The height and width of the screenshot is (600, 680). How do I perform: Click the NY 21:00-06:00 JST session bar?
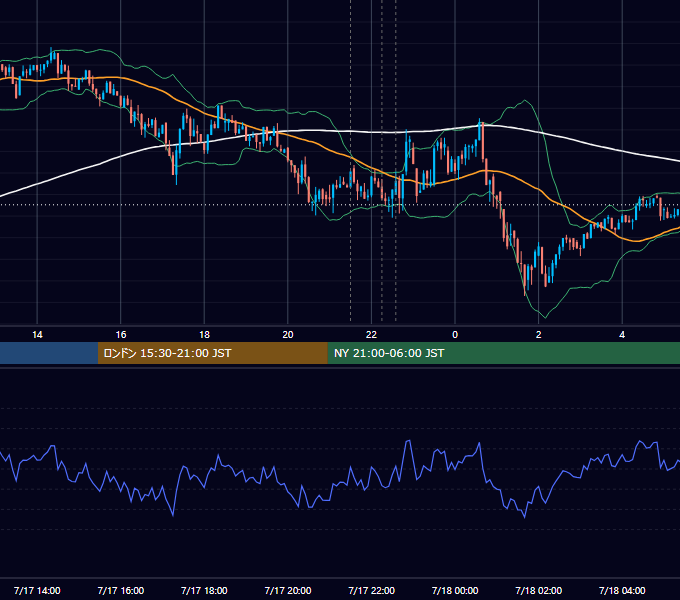503,353
